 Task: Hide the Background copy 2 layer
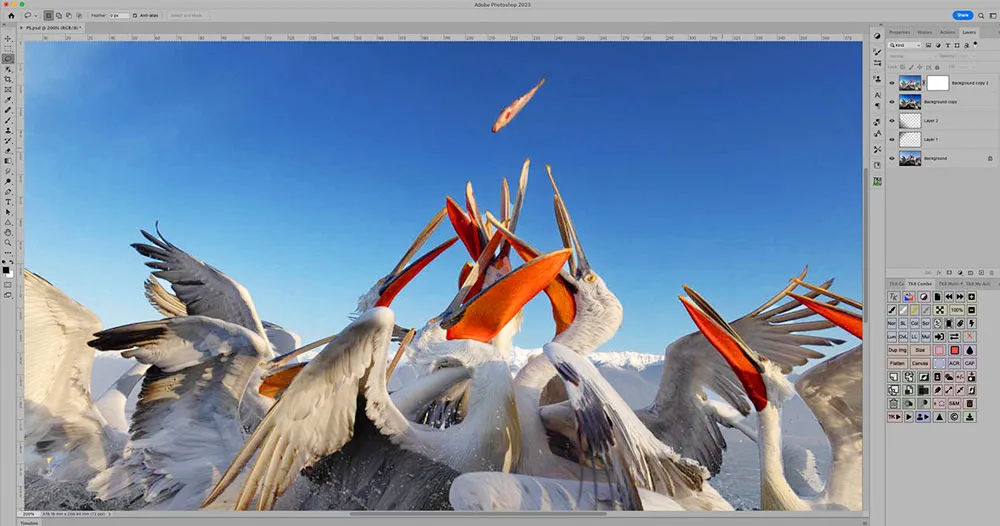coord(892,83)
